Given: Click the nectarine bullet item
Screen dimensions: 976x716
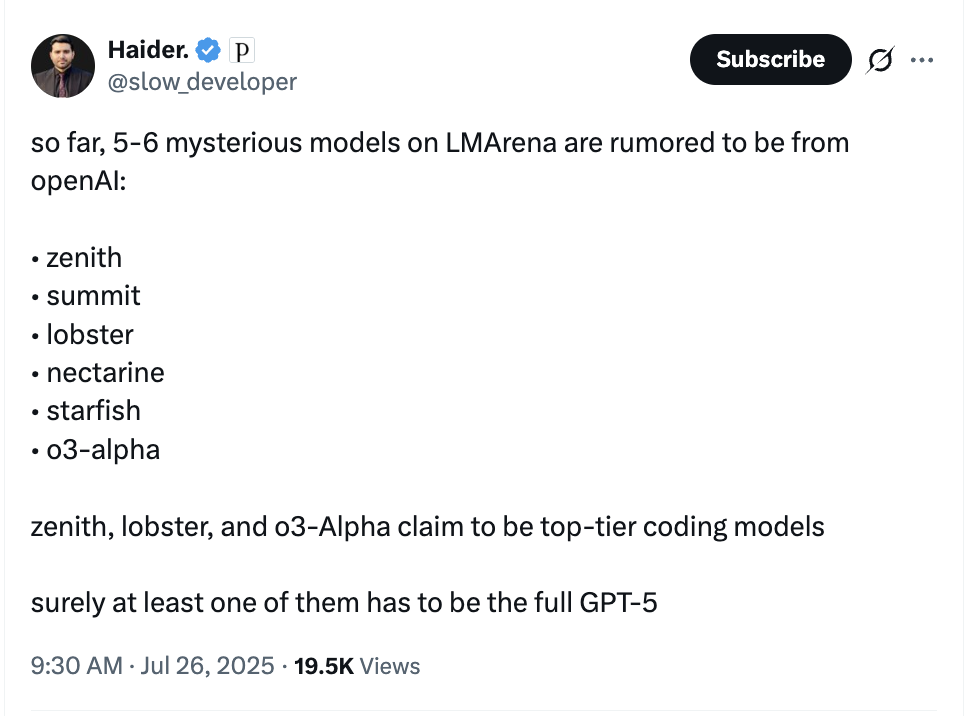Looking at the screenshot, I should click(105, 373).
